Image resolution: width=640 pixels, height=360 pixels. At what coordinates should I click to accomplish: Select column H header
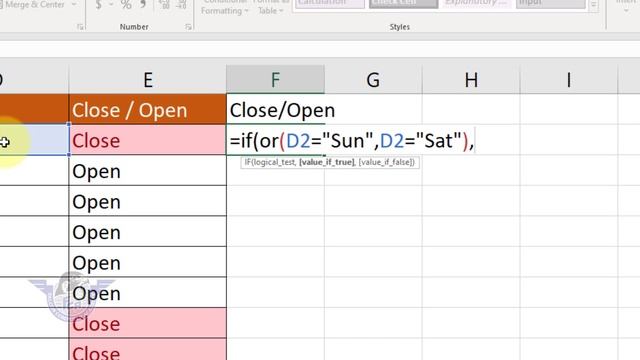pos(471,80)
